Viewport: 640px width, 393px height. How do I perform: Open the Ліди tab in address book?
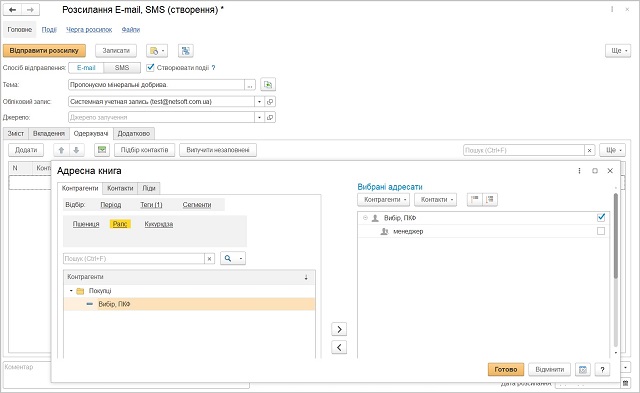149,188
